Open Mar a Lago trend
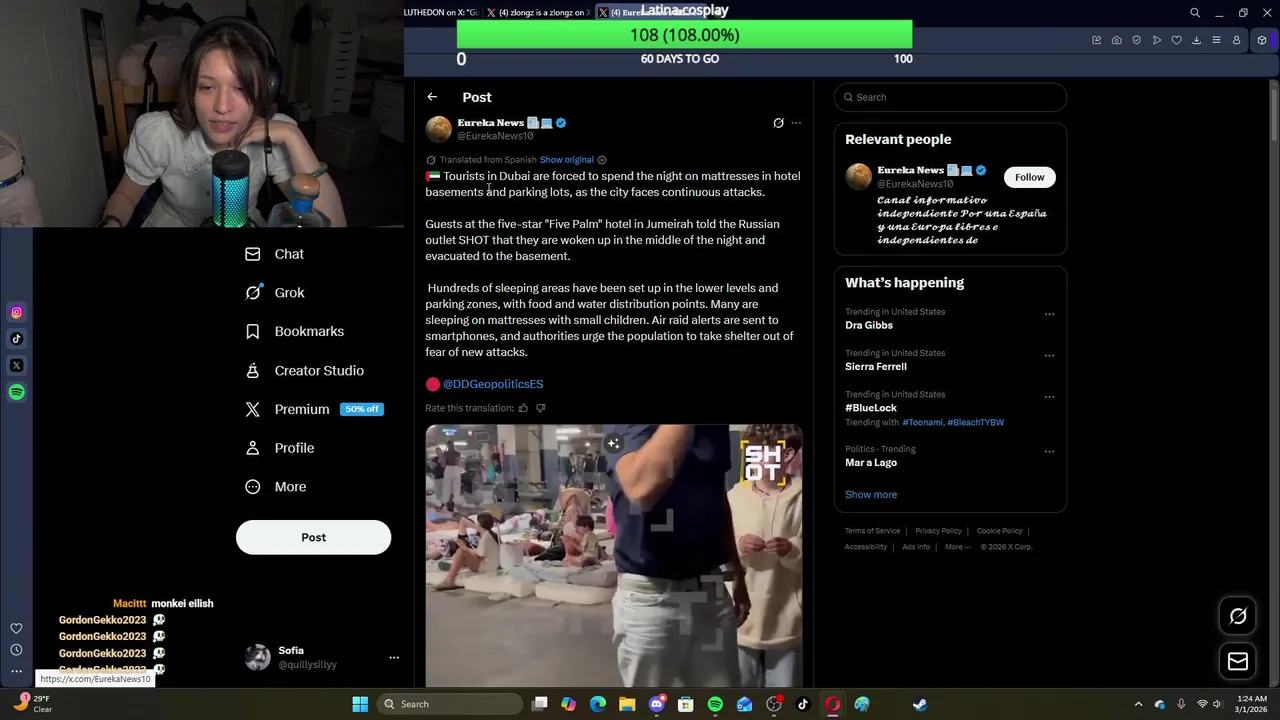The image size is (1280, 720). pos(871,463)
